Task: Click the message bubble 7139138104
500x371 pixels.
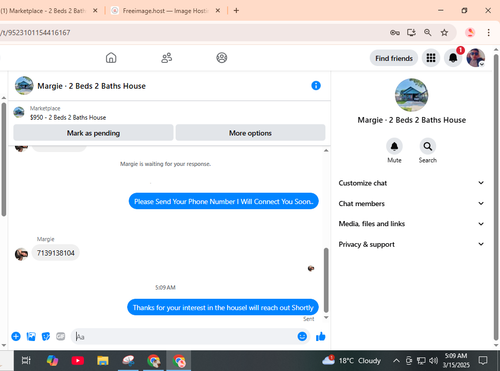Action: (x=56, y=253)
